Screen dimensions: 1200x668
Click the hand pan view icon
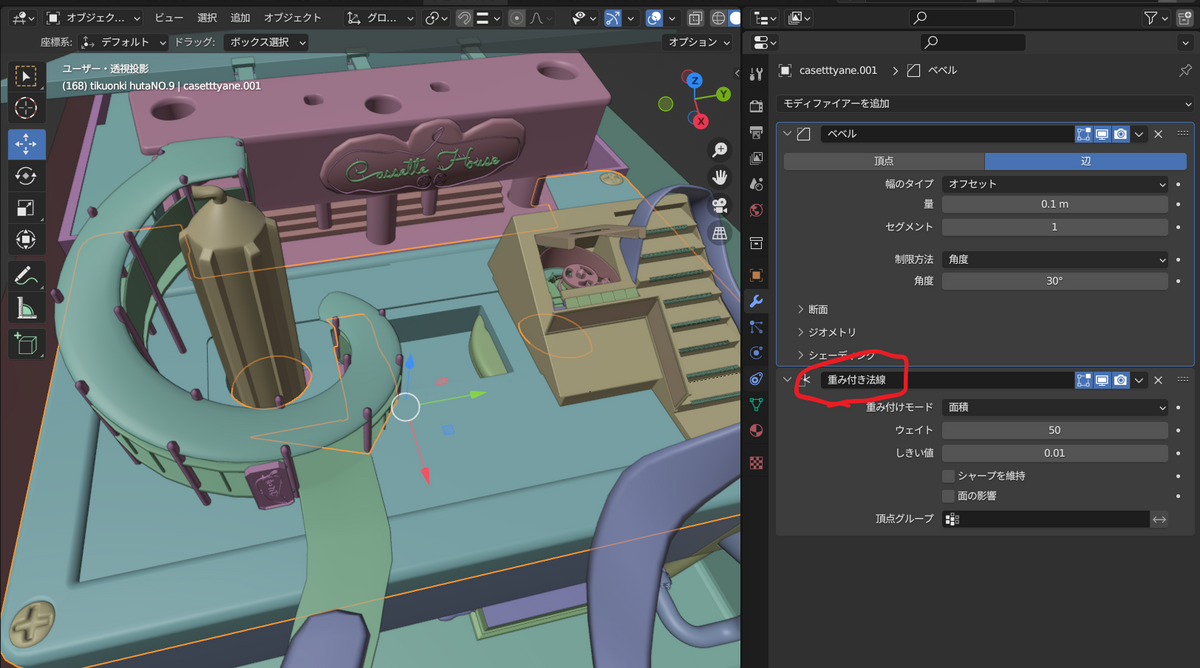click(719, 177)
